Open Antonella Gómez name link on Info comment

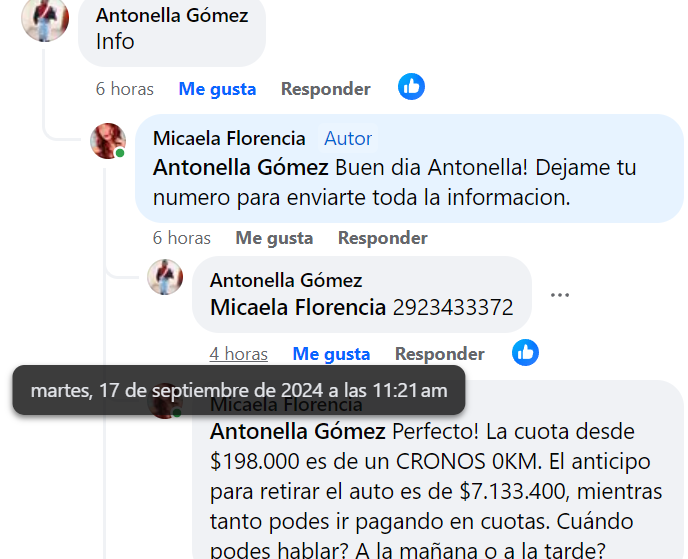172,15
